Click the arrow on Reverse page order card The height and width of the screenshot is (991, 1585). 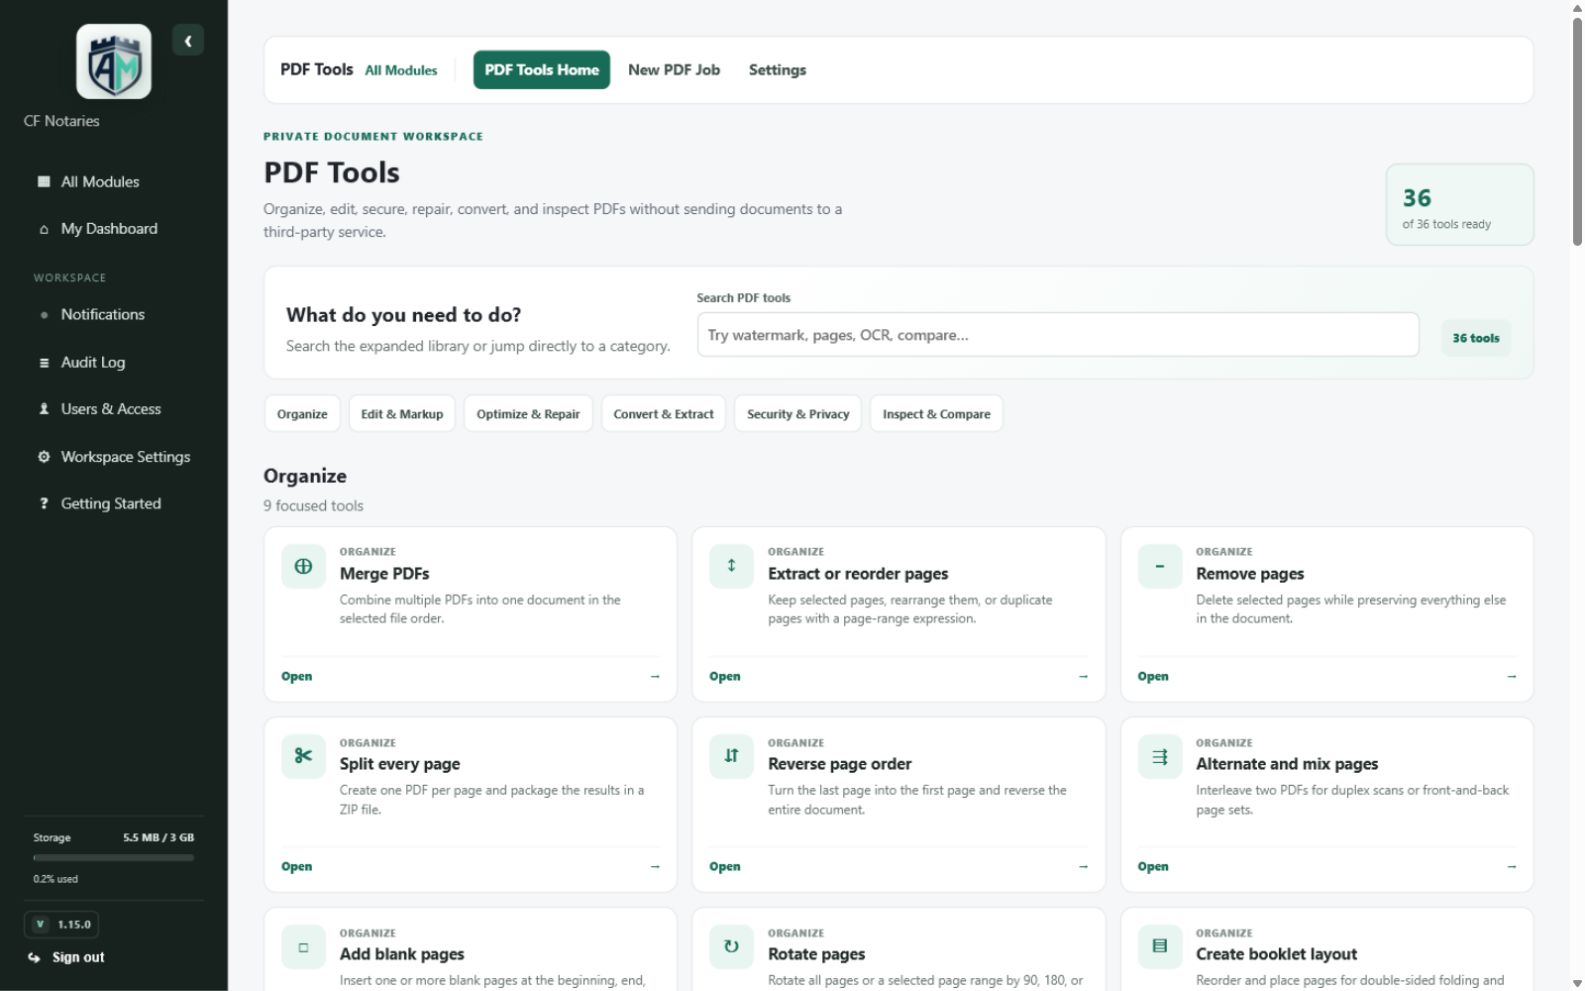point(1083,867)
